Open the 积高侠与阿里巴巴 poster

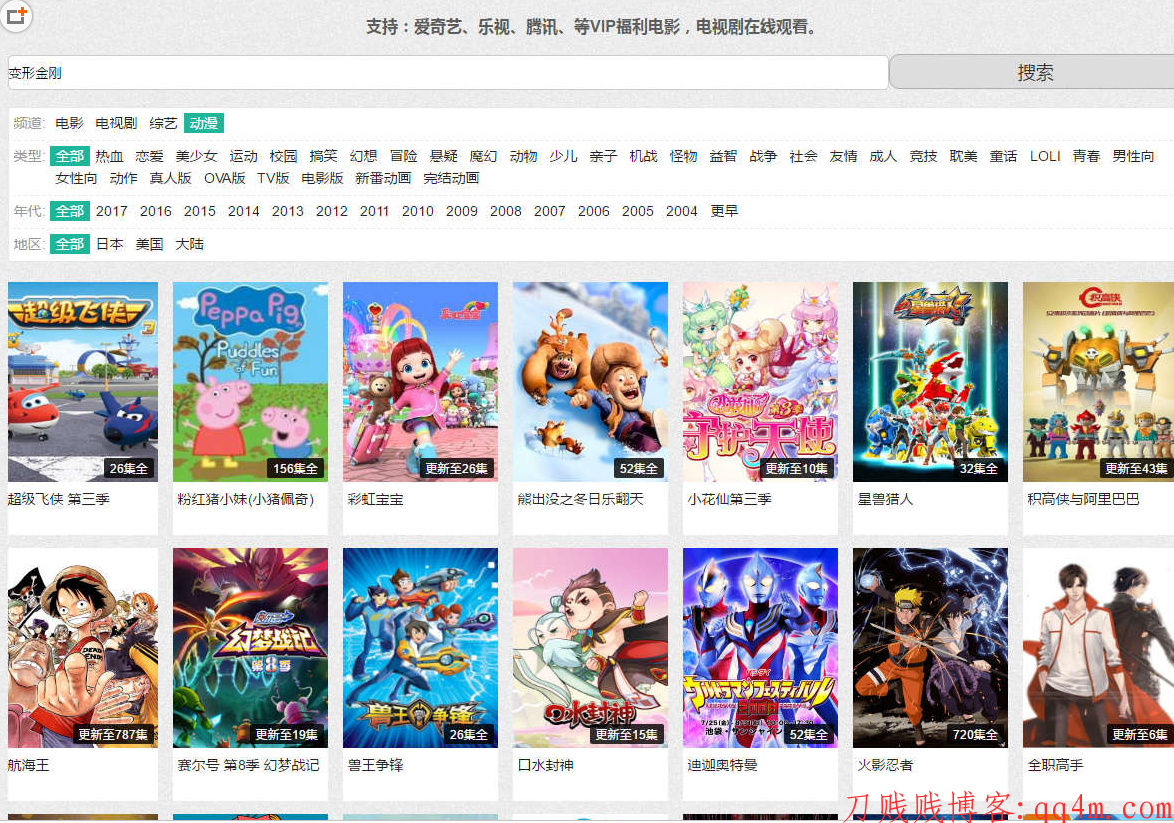click(x=1098, y=382)
